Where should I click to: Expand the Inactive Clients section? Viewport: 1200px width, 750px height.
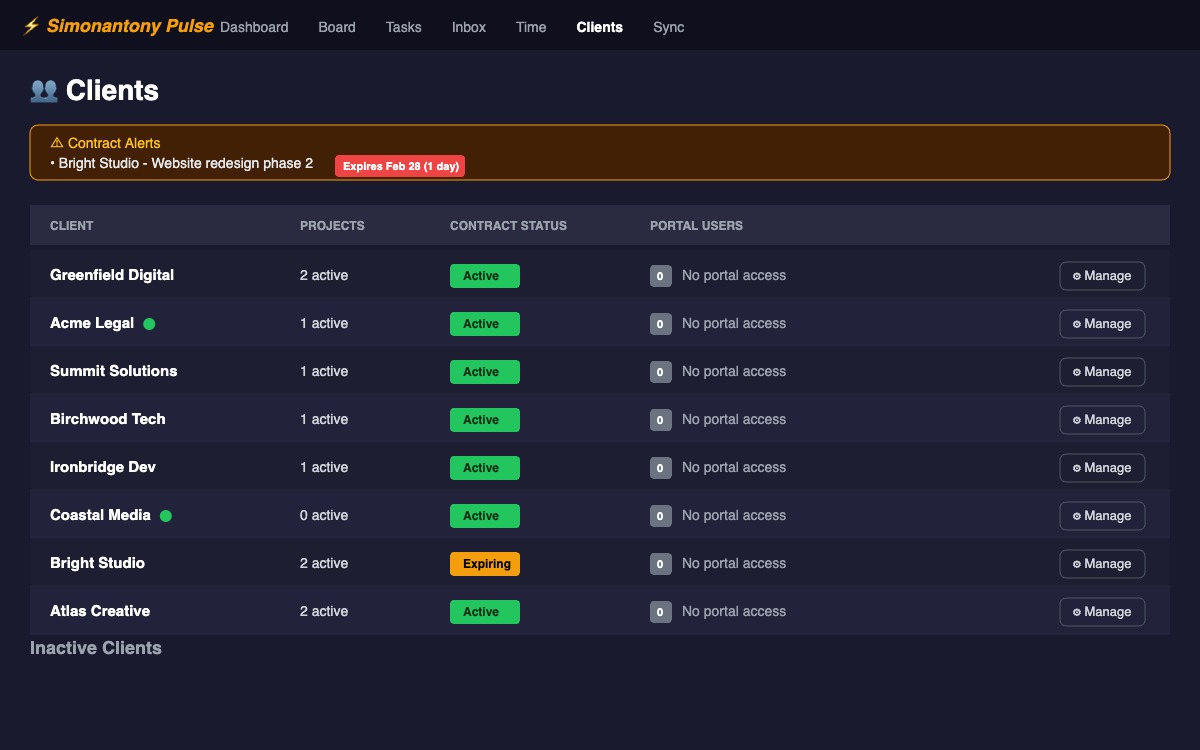(96, 647)
